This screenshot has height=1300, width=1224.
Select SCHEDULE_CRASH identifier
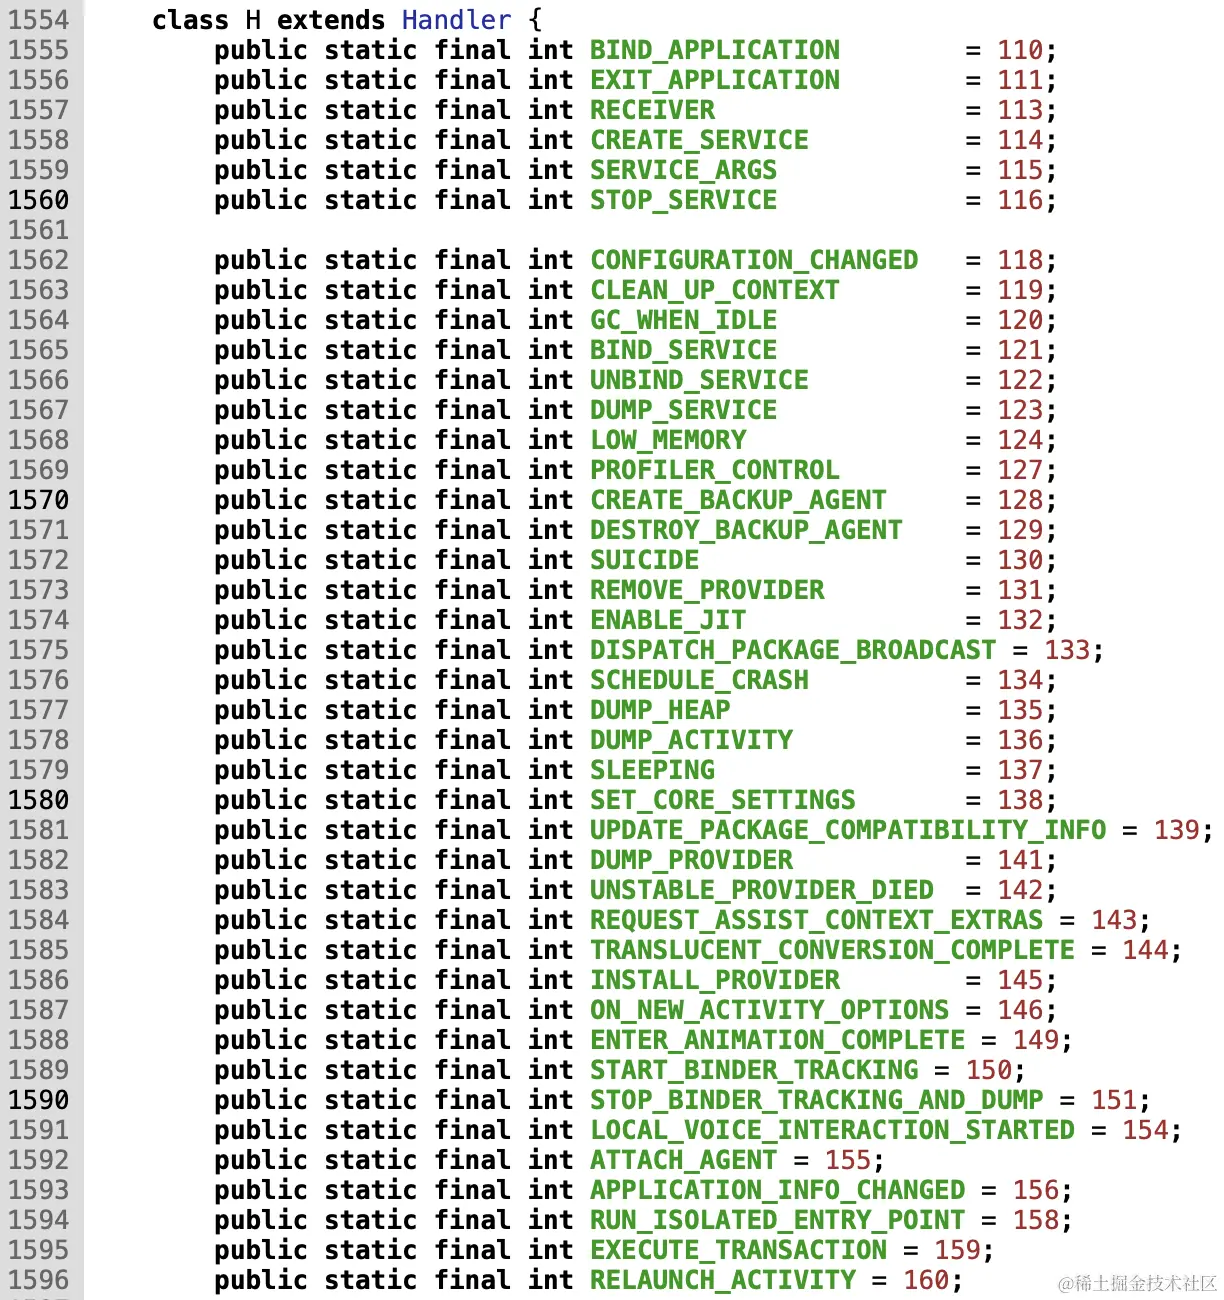pos(699,680)
